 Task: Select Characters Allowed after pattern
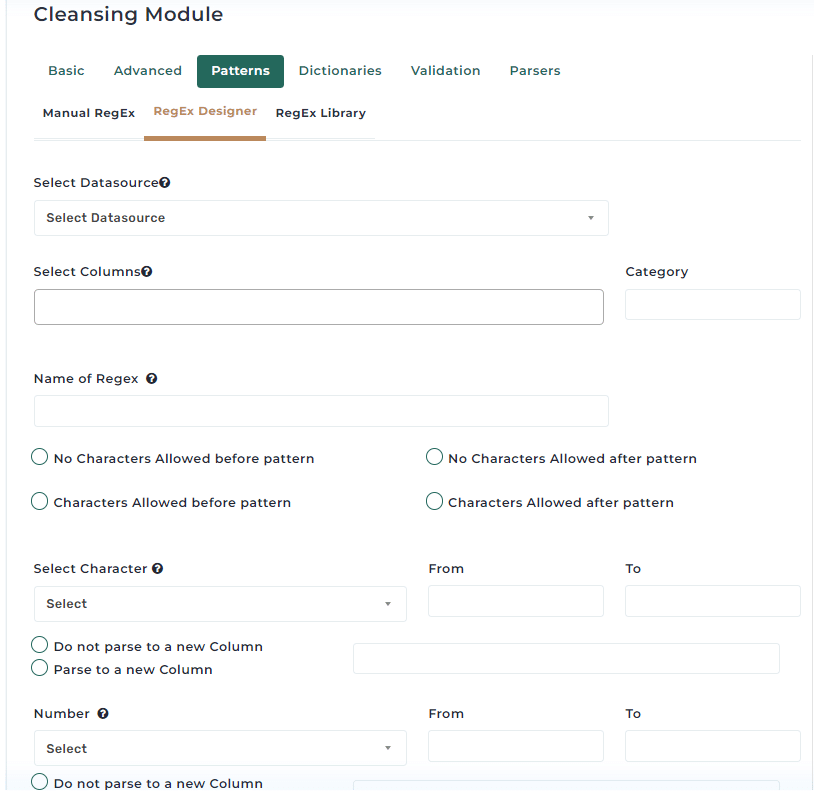434,502
